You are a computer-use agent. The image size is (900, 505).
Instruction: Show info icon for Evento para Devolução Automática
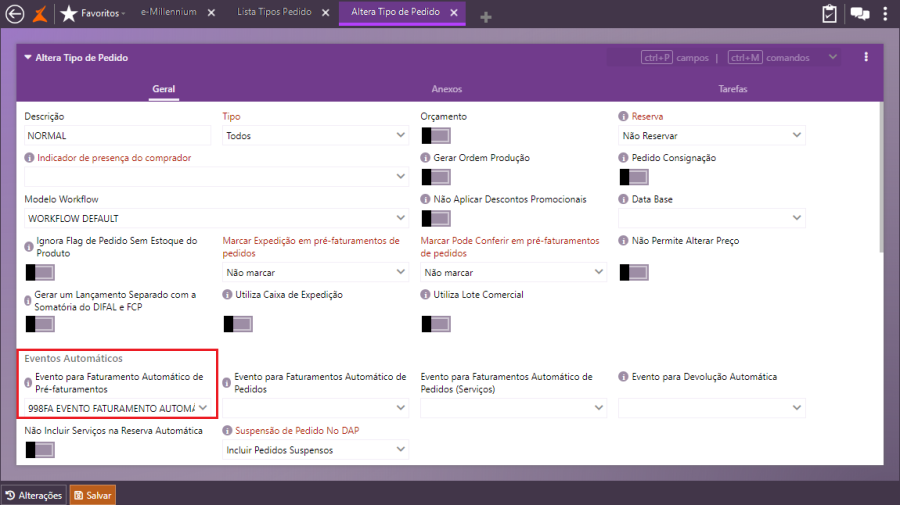[x=623, y=376]
